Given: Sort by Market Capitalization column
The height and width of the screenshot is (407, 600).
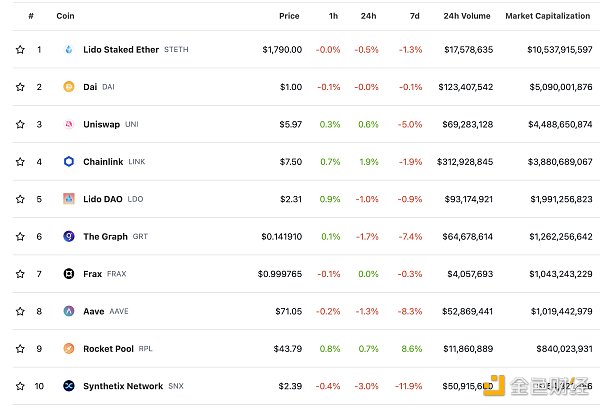Looking at the screenshot, I should point(548,16).
